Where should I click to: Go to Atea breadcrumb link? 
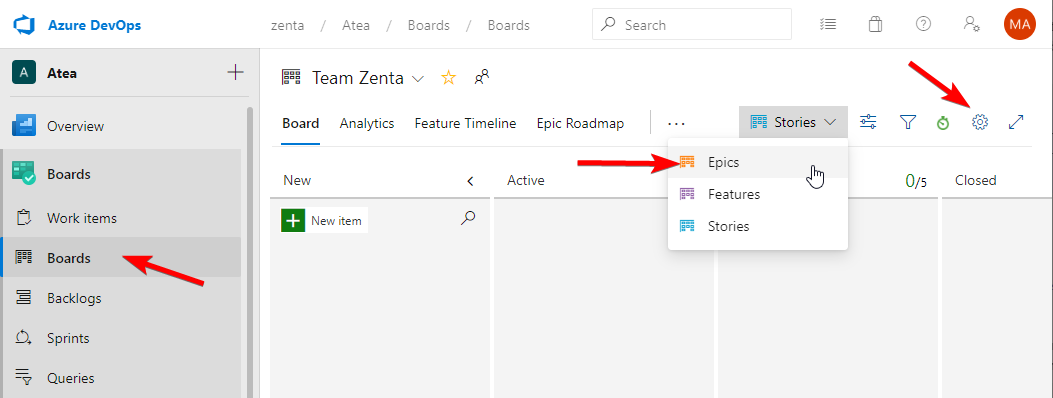[x=356, y=26]
